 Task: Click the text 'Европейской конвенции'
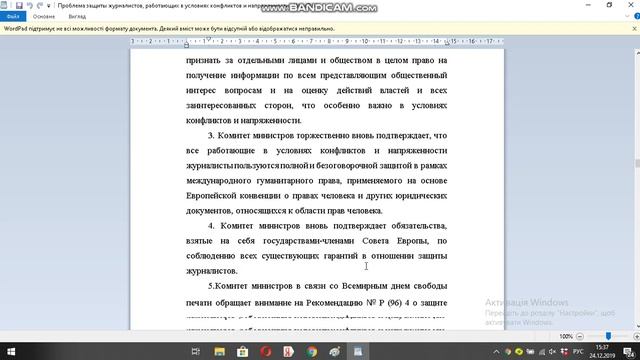click(x=233, y=196)
